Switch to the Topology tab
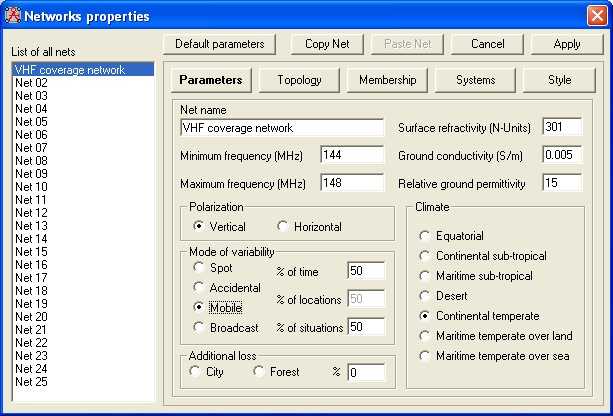The image size is (613, 416). pos(299,80)
